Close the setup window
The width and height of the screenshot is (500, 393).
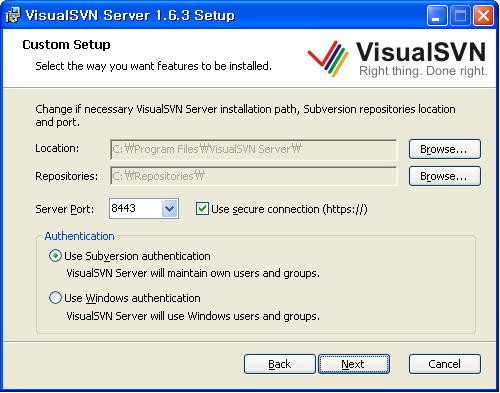[483, 16]
